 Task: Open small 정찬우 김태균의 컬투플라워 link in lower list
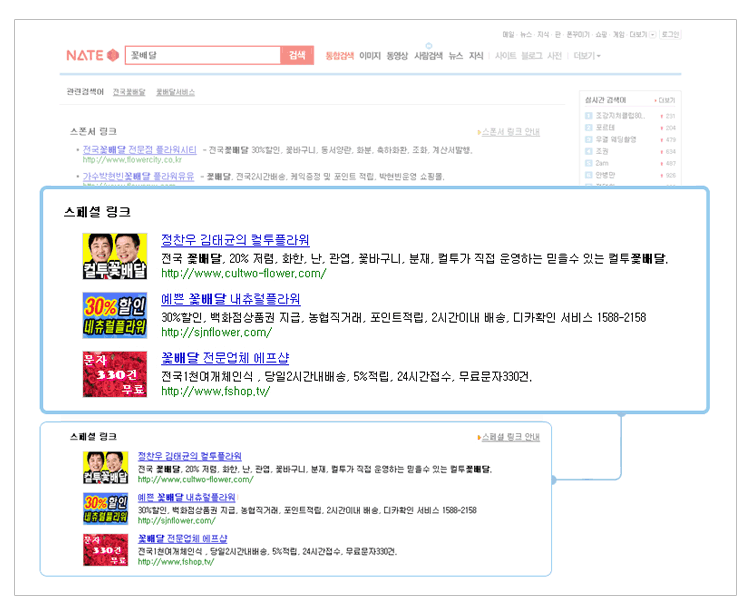point(190,456)
